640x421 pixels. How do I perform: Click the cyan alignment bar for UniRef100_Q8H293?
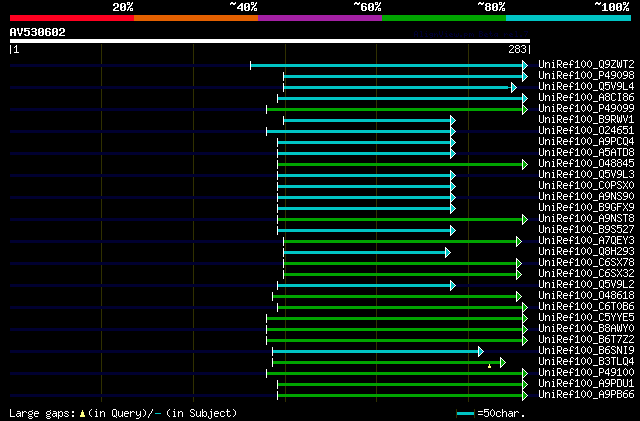[x=367, y=253]
